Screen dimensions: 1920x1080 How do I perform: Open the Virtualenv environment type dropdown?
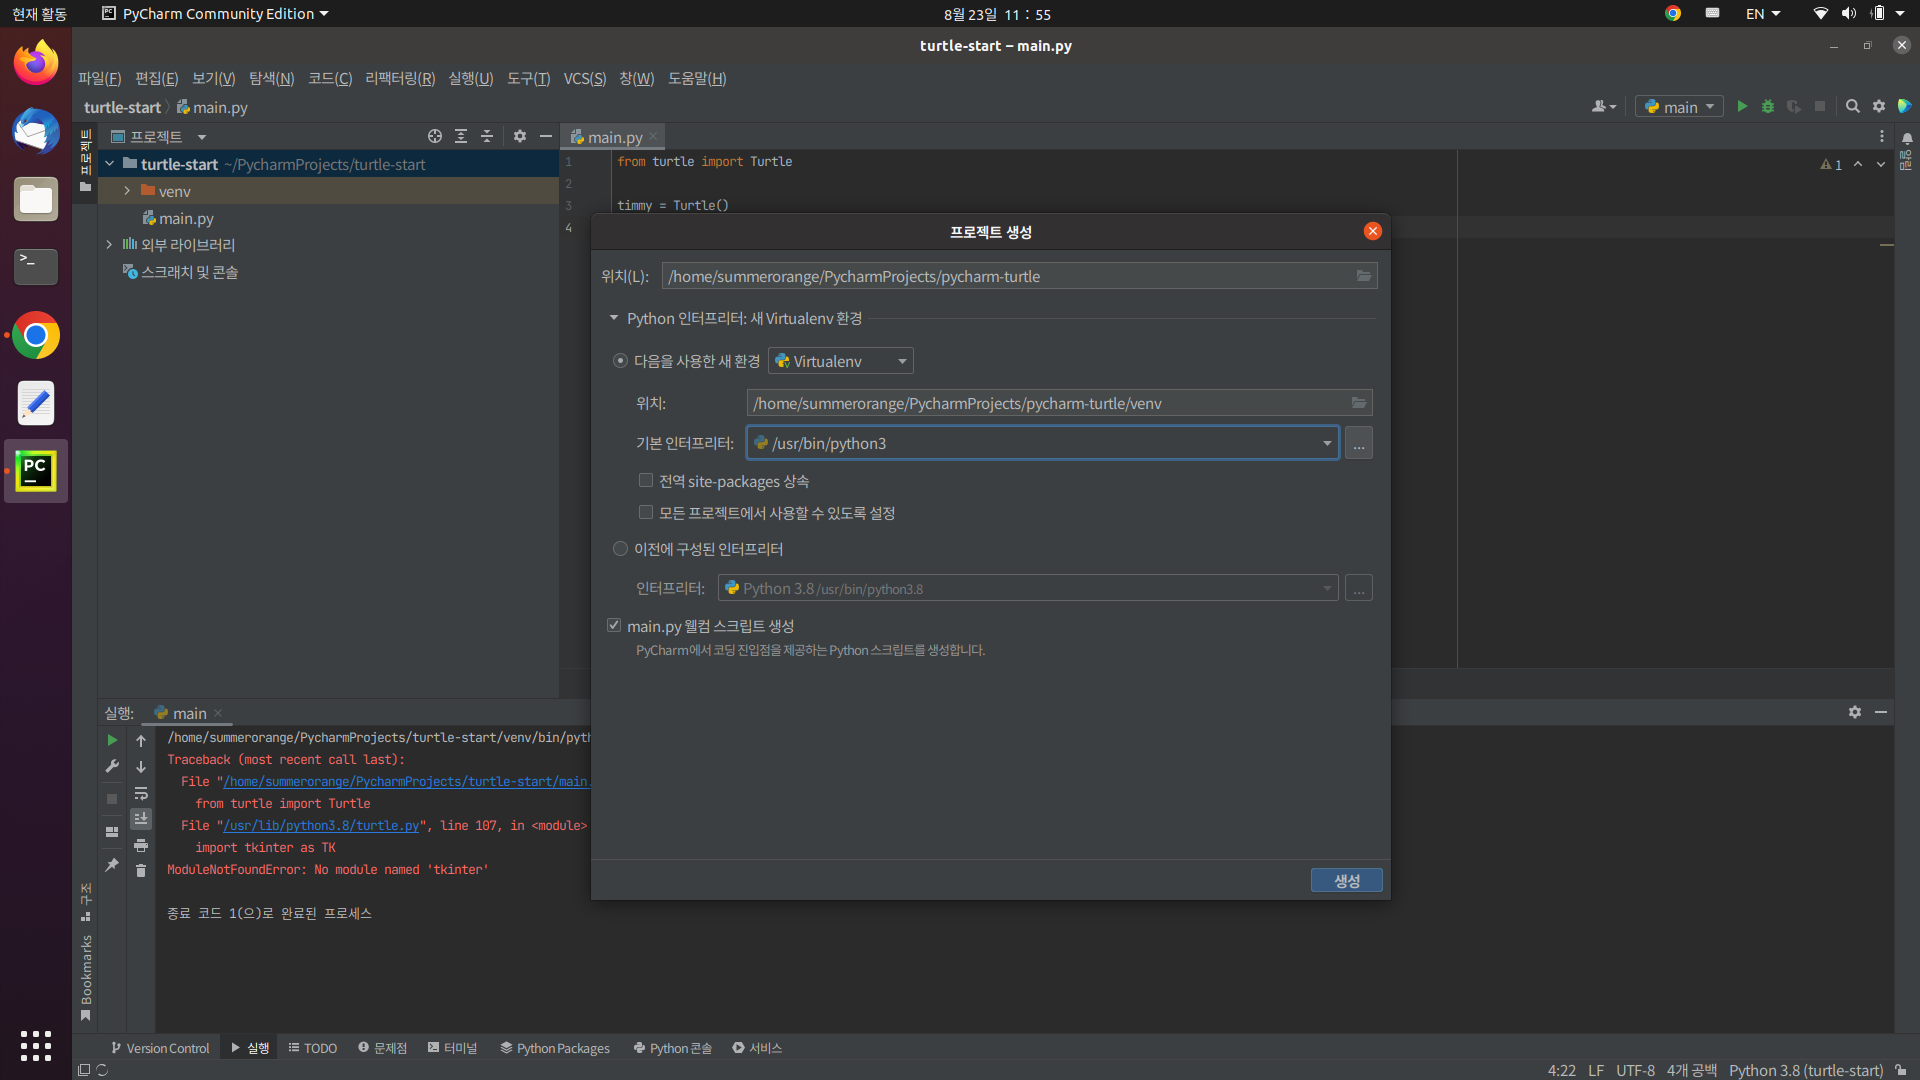899,361
